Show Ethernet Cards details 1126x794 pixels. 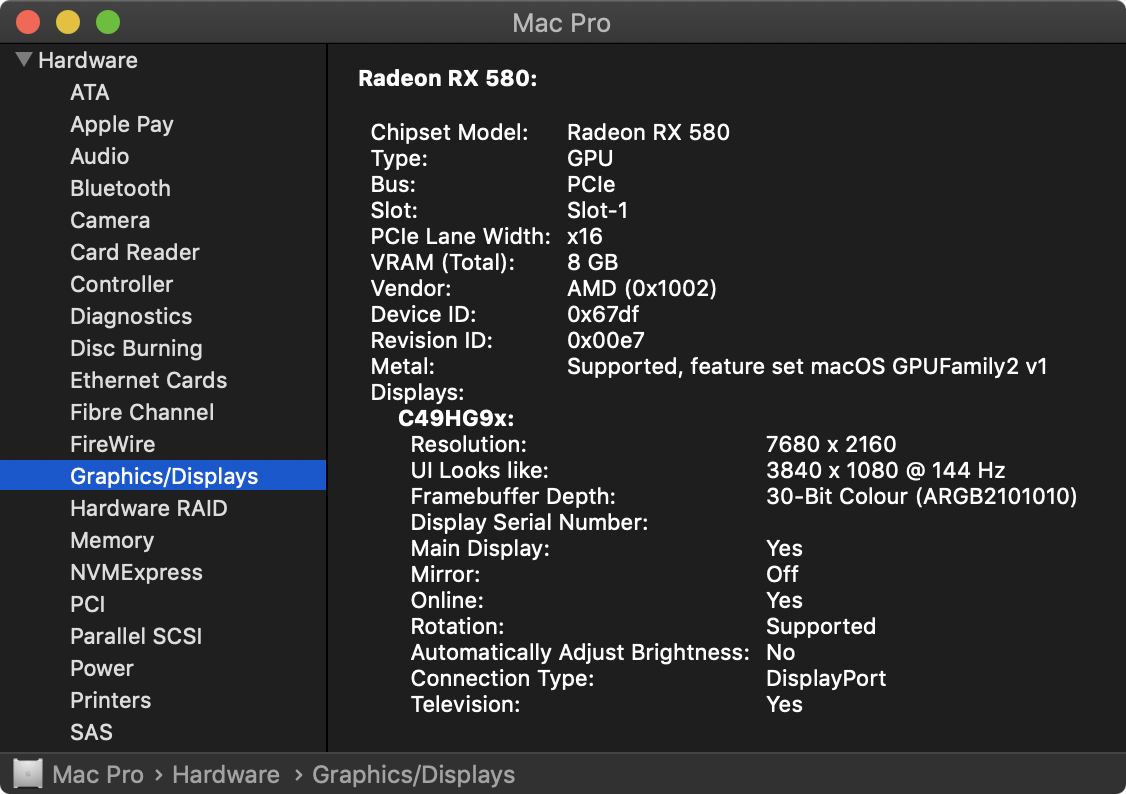pos(148,380)
